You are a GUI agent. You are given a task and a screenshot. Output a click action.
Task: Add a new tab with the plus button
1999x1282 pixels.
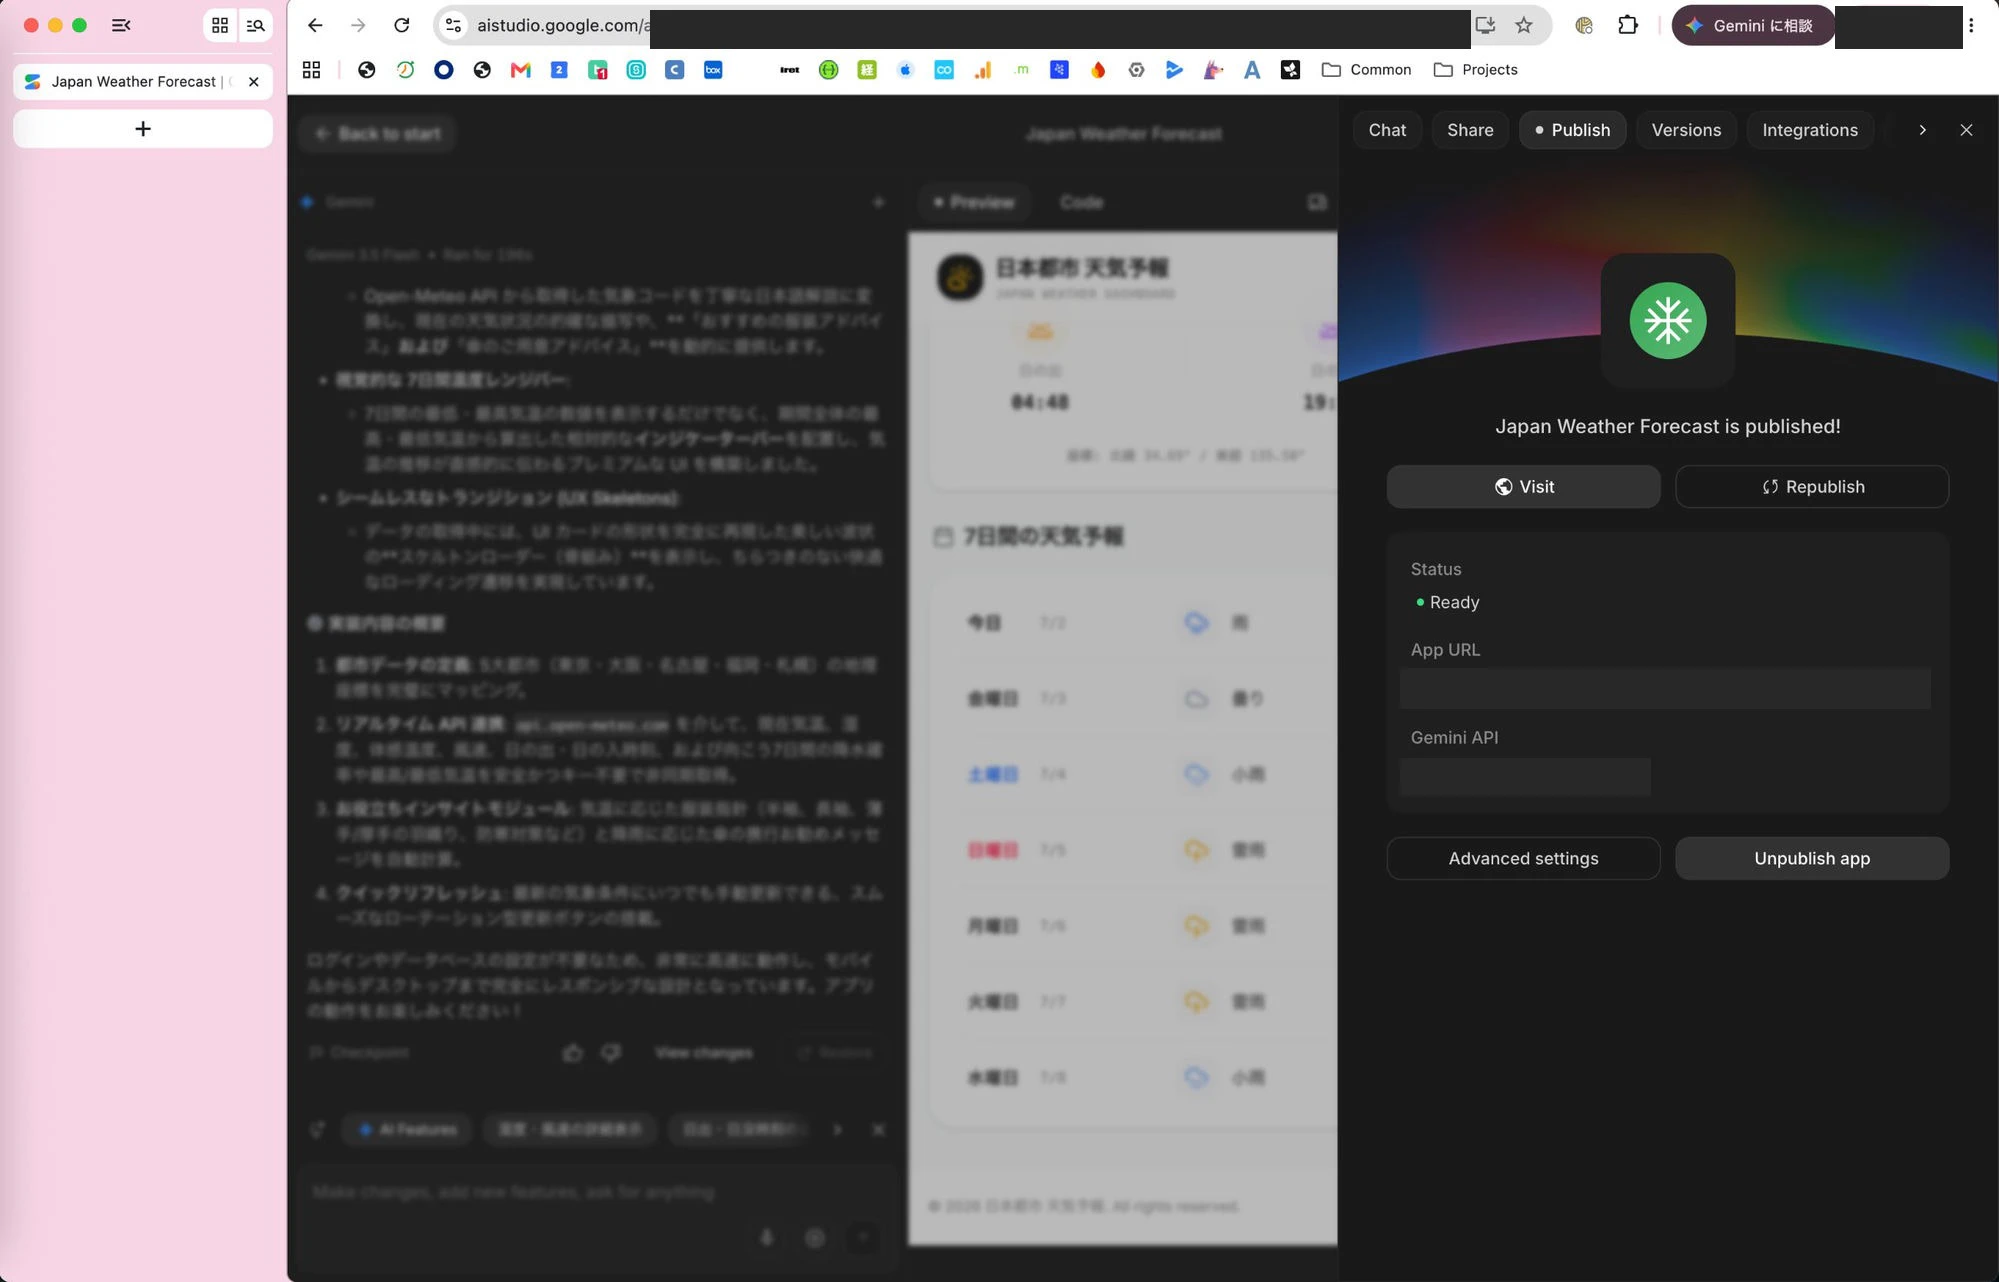(143, 129)
